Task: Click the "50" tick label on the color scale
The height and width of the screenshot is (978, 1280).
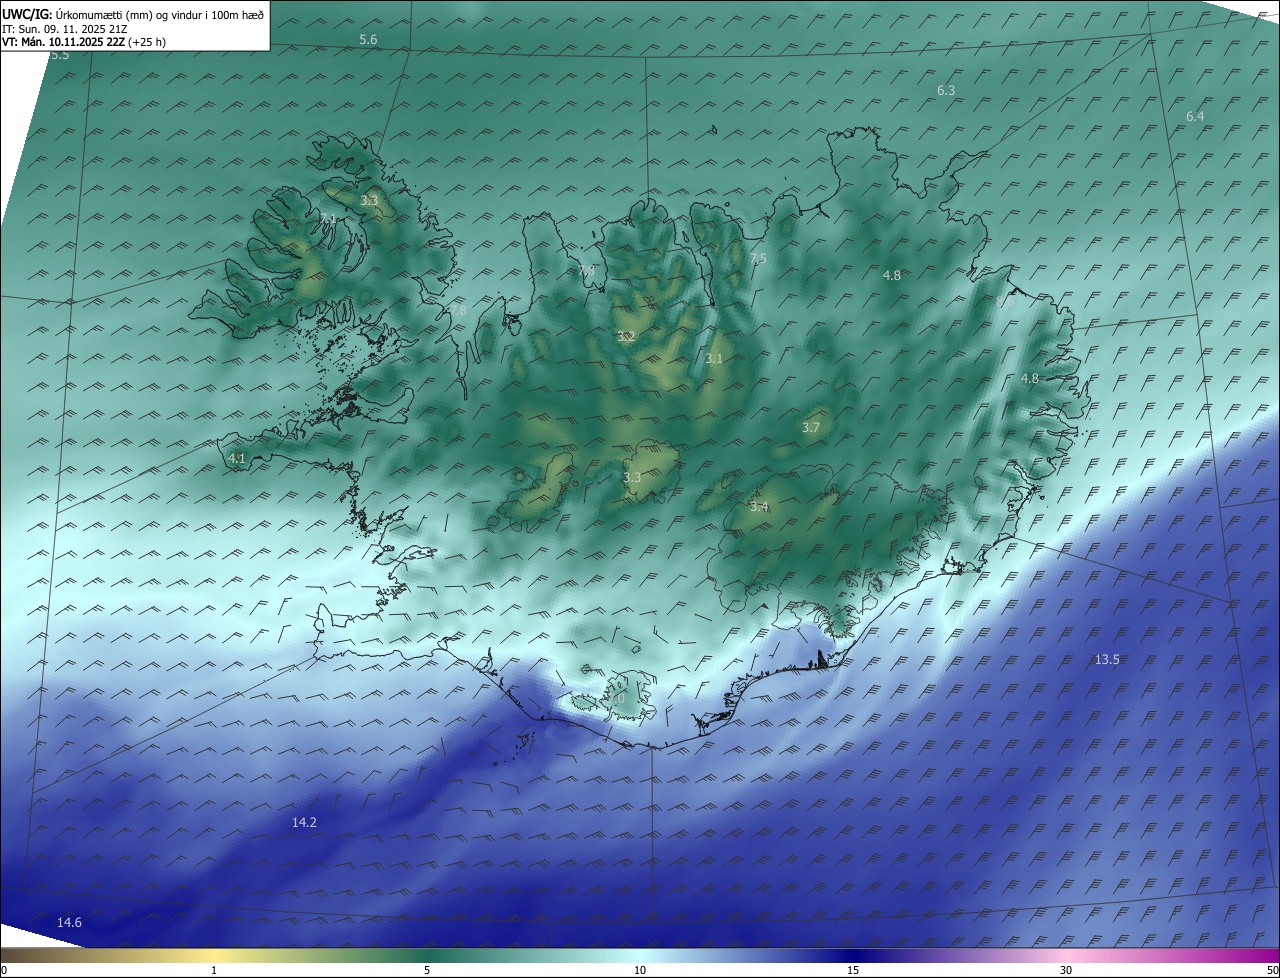Action: pos(1272,970)
